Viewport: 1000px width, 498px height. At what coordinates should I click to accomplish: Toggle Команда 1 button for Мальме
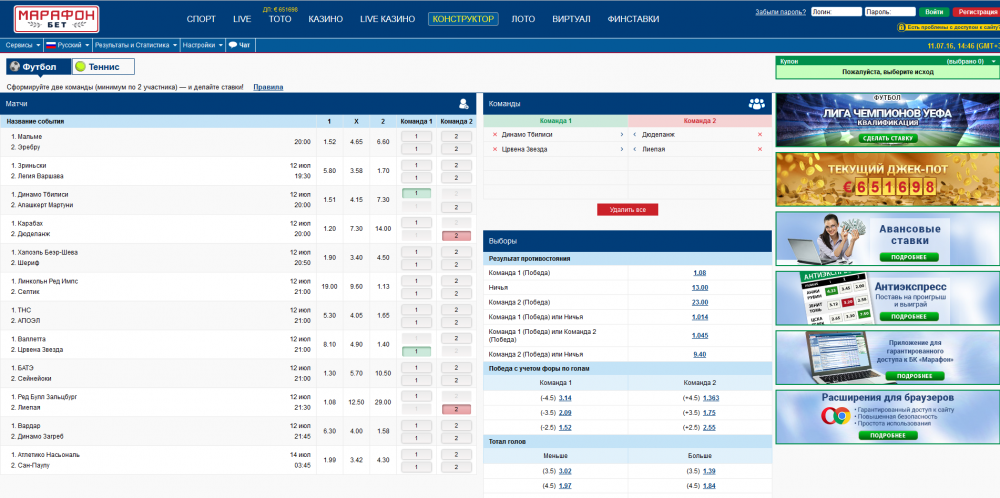415,136
